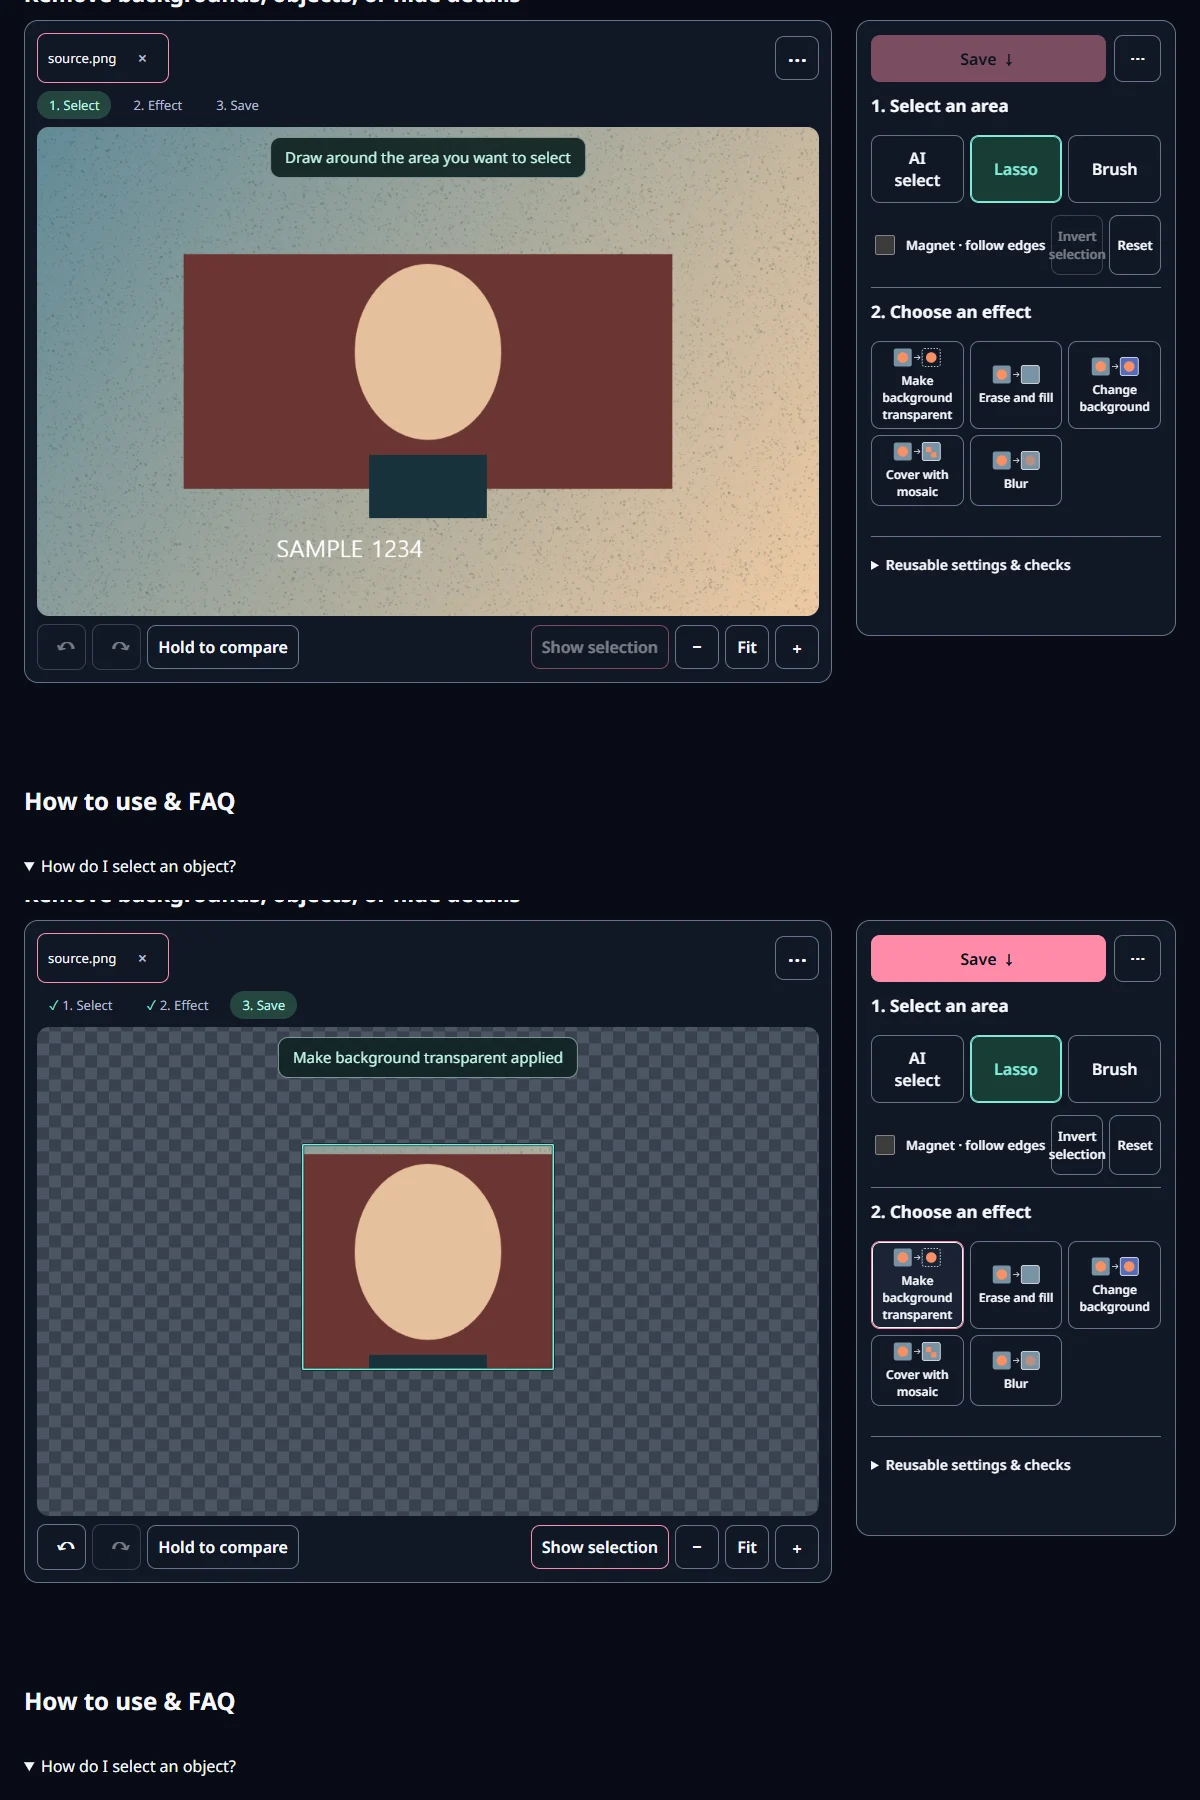
Task: Select Cover with mosaic in lower panel
Action: 917,1370
